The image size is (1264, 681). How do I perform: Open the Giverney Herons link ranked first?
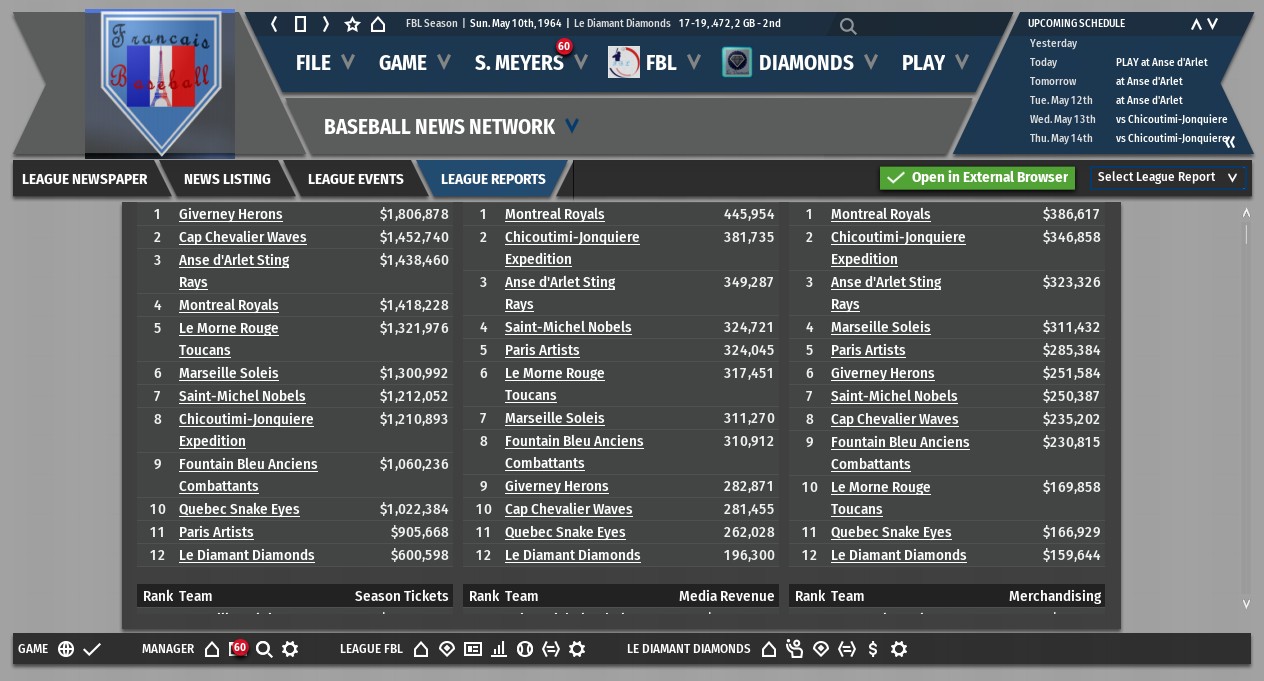click(230, 214)
